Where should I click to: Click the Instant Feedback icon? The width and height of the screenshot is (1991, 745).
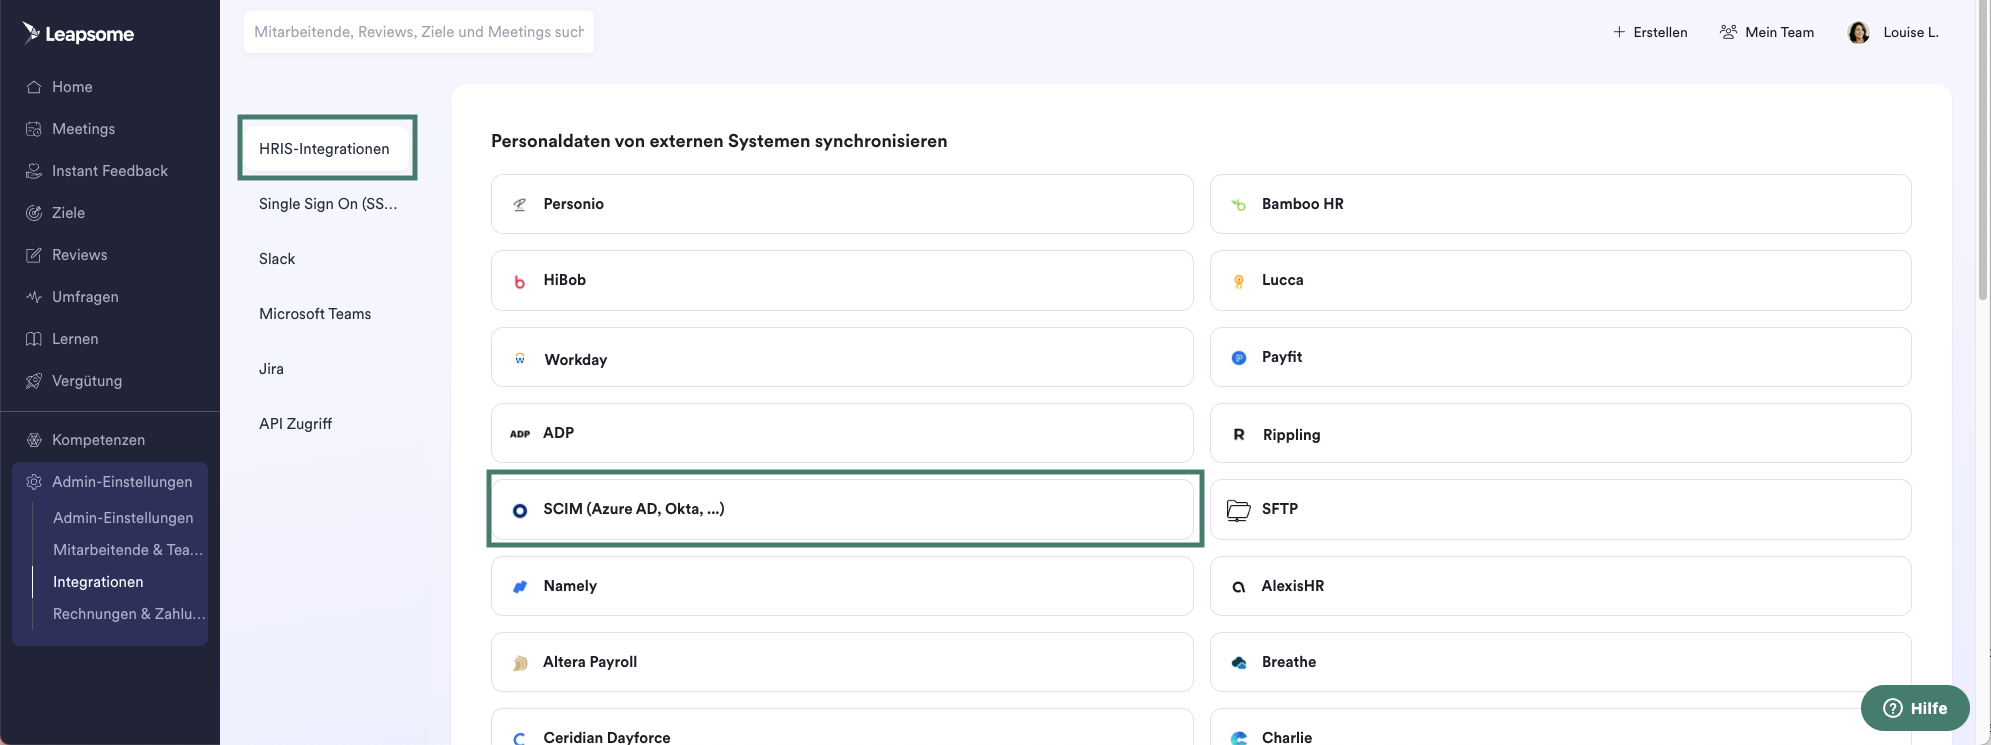(34, 171)
